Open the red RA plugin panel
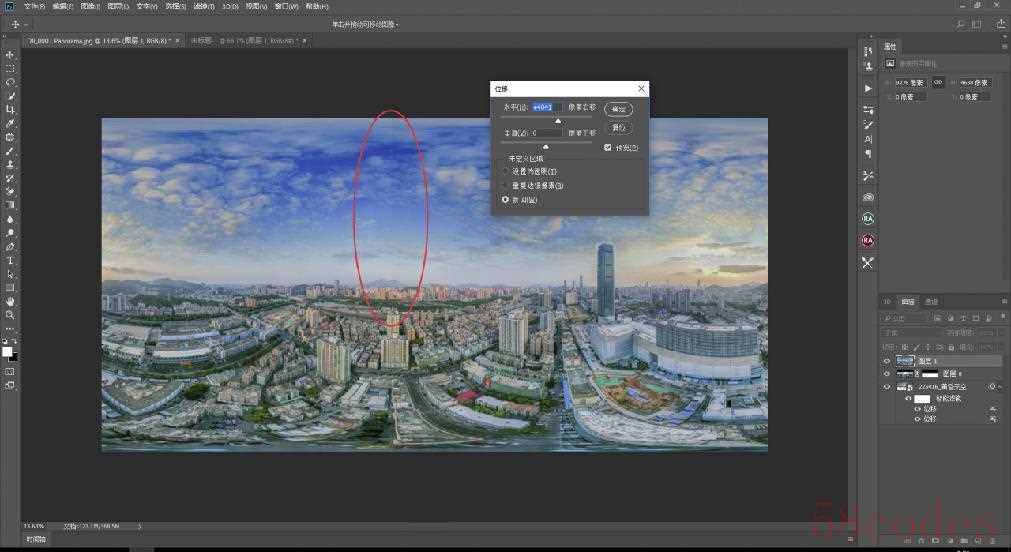Image resolution: width=1011 pixels, height=552 pixels. coord(868,241)
